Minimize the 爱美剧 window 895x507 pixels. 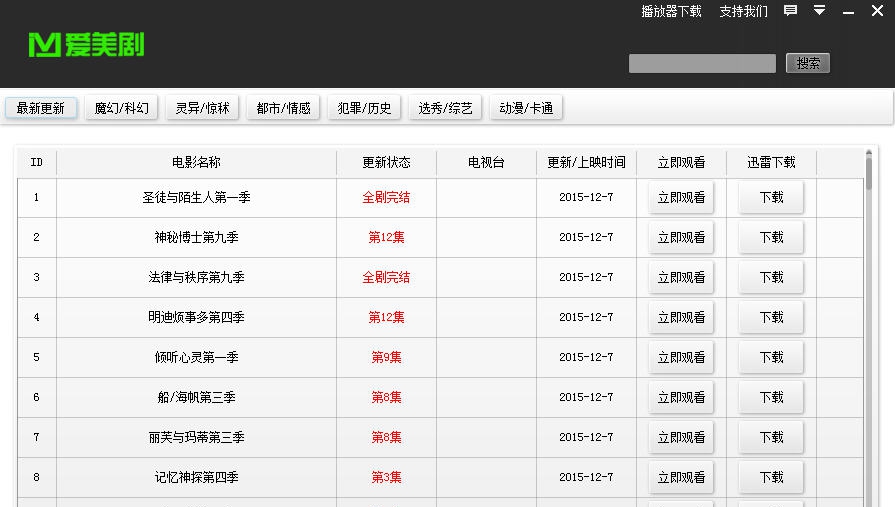point(848,11)
